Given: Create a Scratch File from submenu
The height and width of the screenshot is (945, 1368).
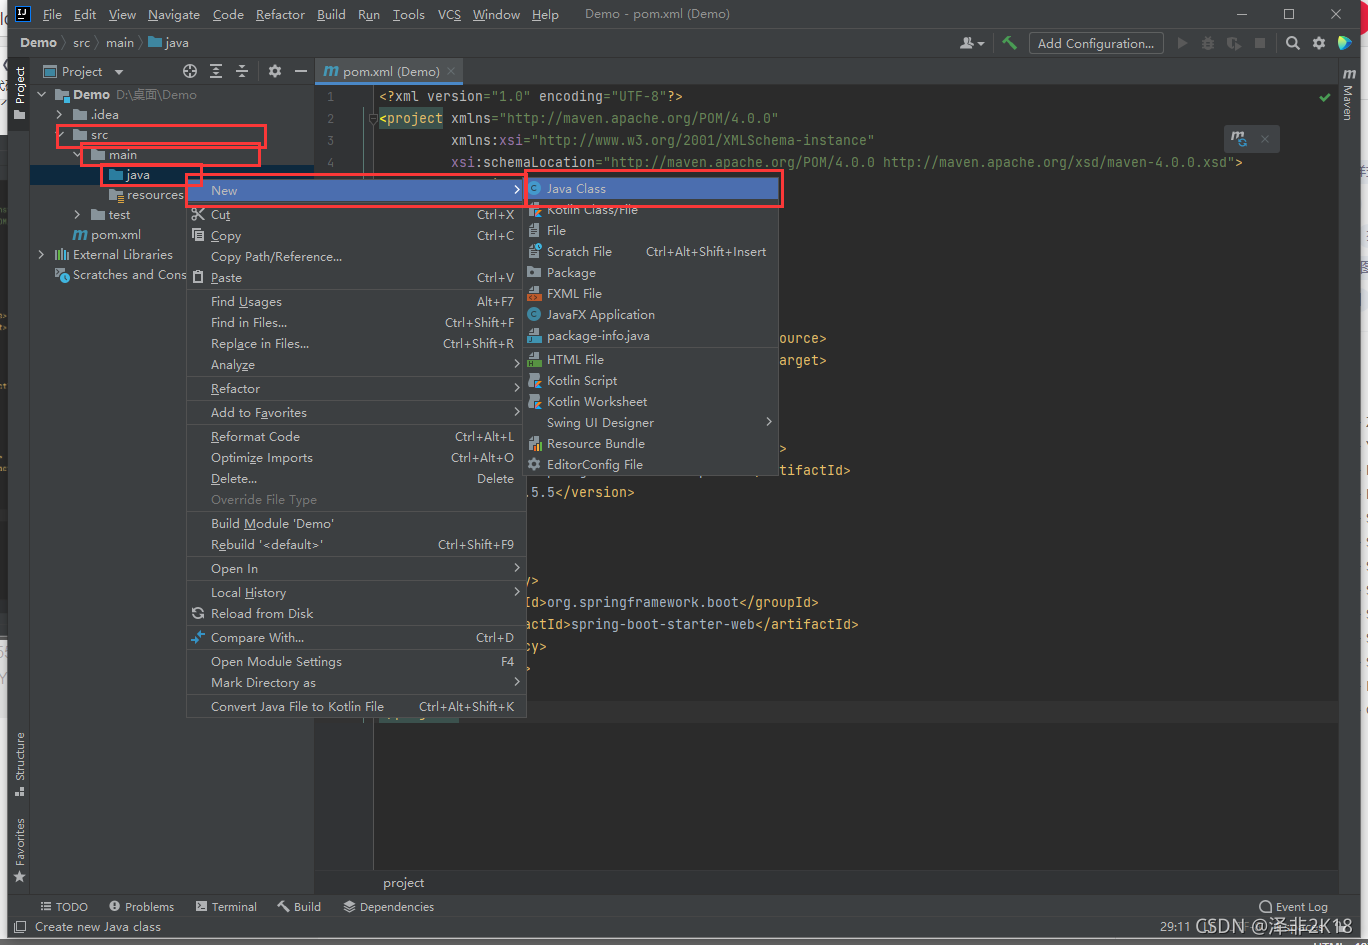Looking at the screenshot, I should click(652, 252).
